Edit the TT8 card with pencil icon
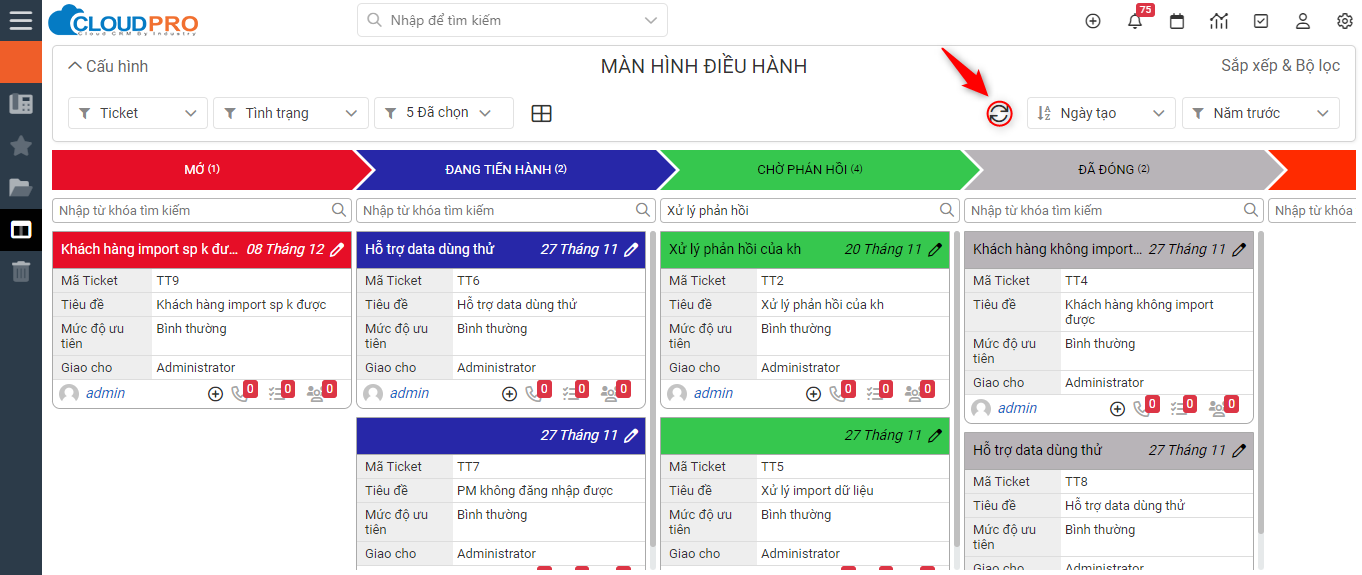The height and width of the screenshot is (575, 1362). pos(1239,450)
